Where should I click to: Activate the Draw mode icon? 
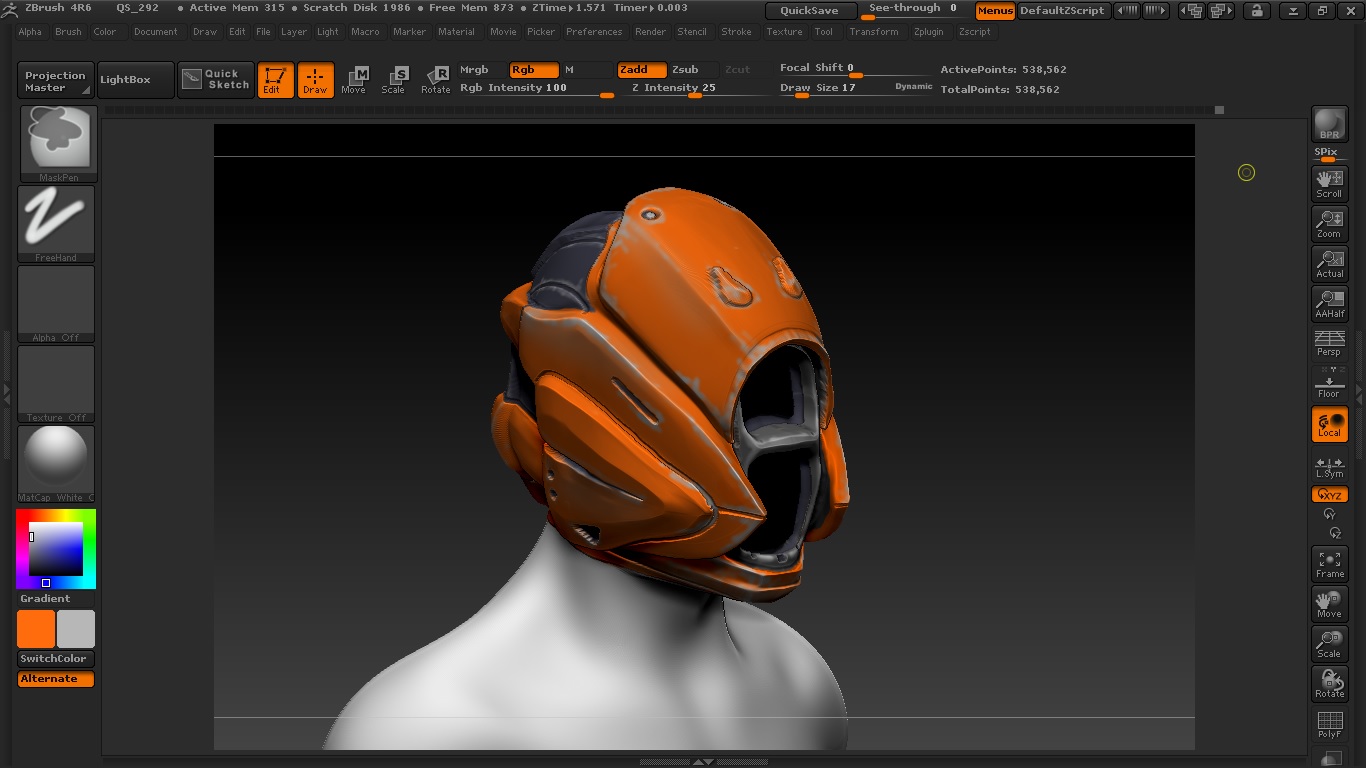pos(315,80)
